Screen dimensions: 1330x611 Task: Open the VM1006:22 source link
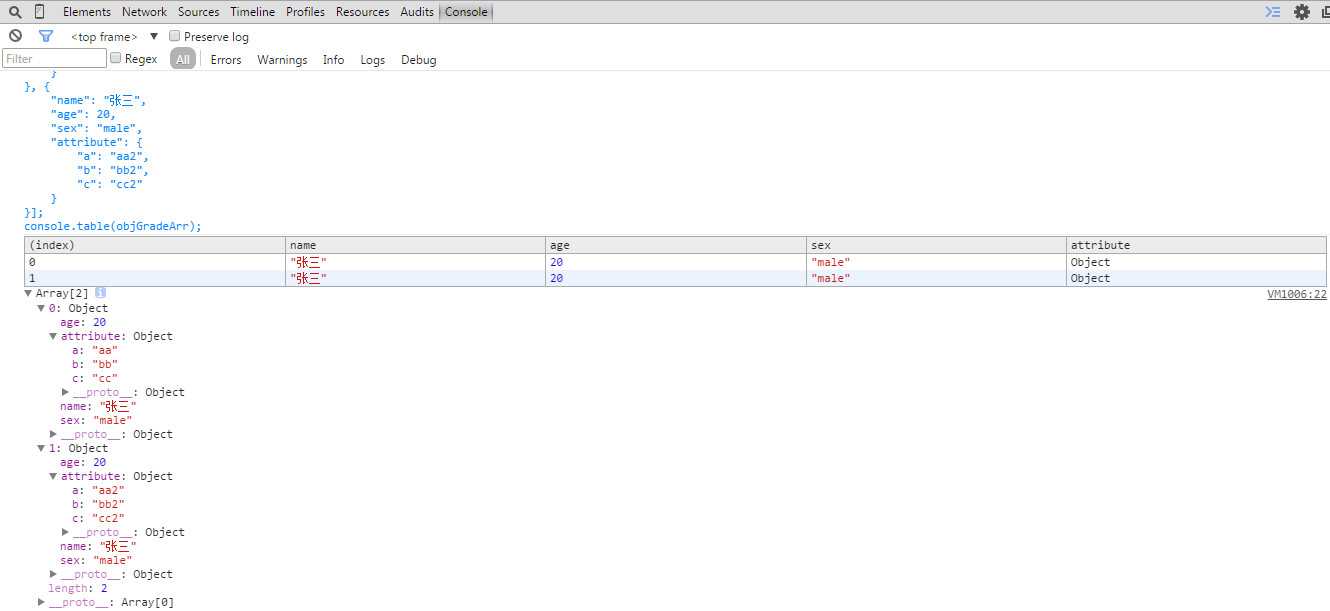(x=1296, y=294)
